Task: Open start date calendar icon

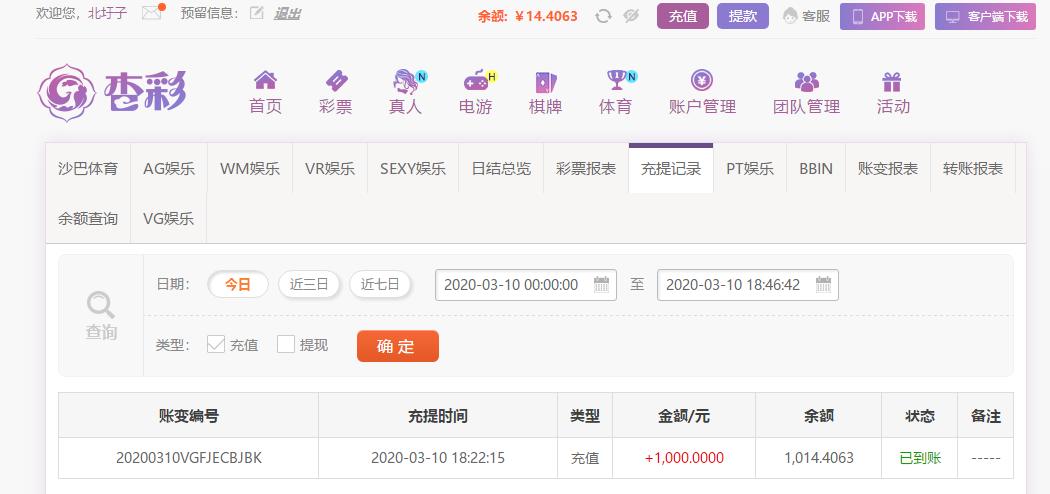Action: (x=601, y=284)
